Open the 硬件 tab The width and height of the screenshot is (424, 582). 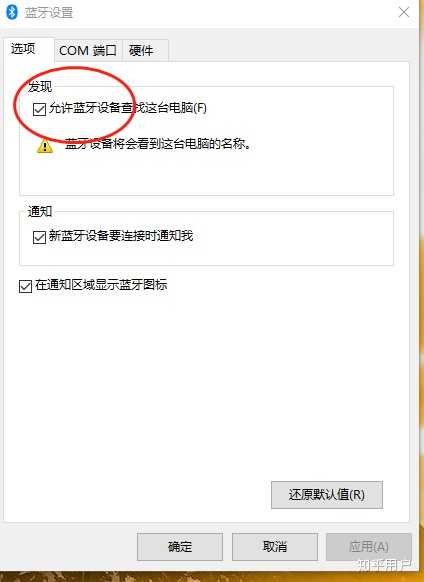[x=145, y=50]
